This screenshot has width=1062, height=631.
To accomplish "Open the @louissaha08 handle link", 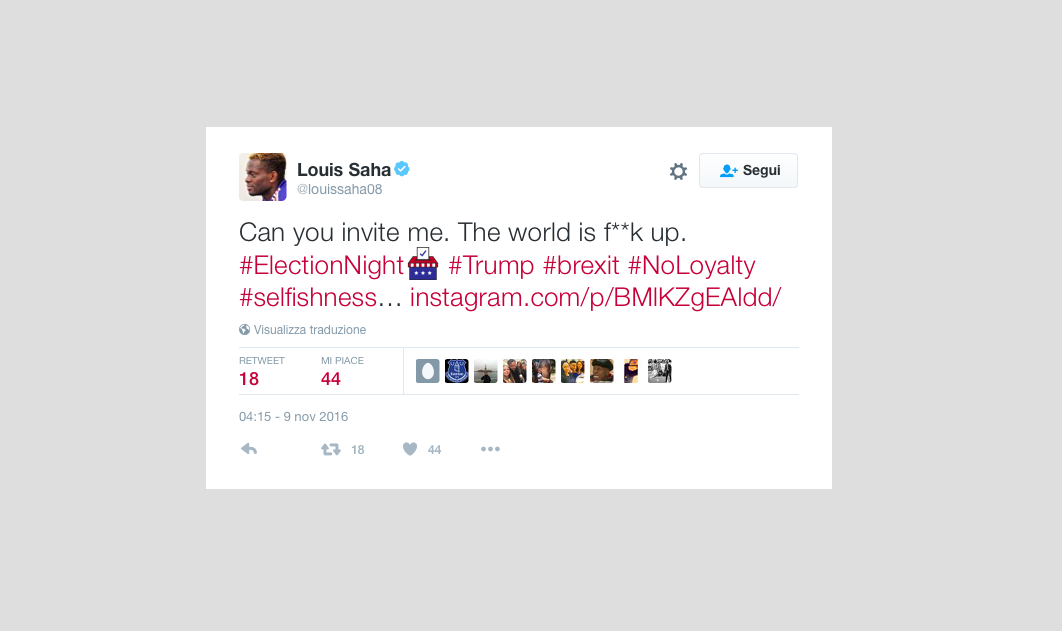I will 340,189.
